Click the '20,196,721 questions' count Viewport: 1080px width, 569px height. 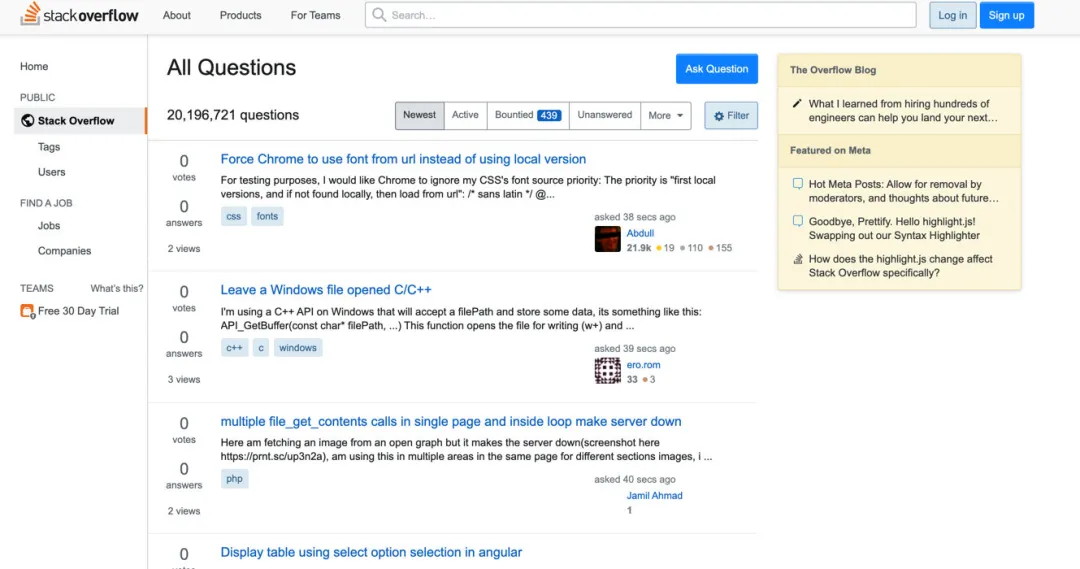coord(233,115)
